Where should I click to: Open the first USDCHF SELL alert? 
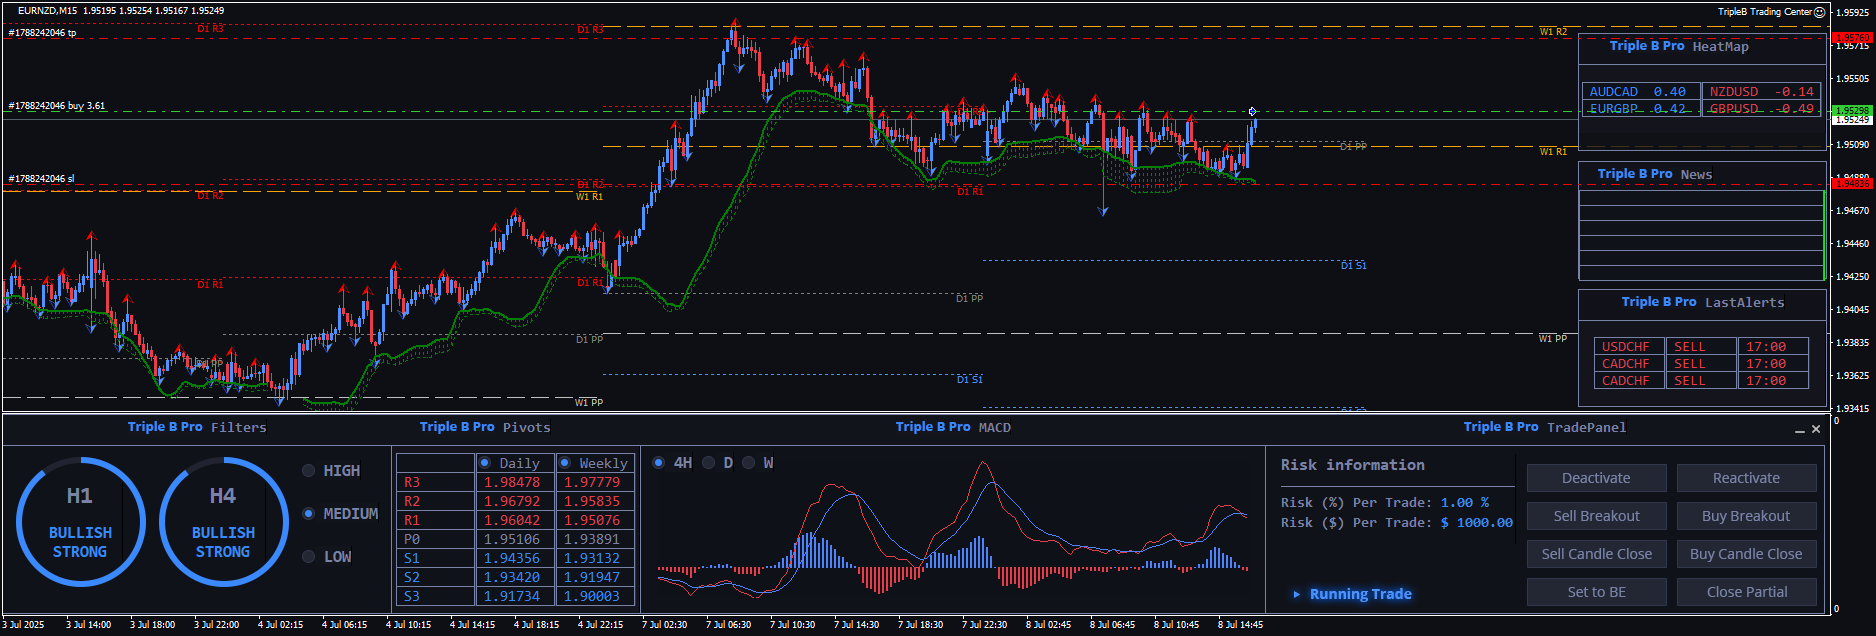1626,347
